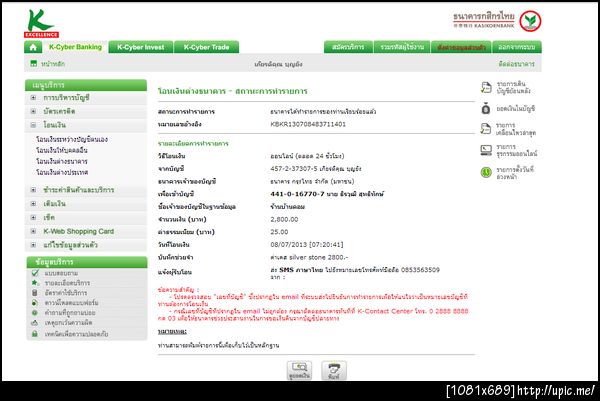
Task: Select the SMS phone number 0853563509
Action: tap(420, 270)
